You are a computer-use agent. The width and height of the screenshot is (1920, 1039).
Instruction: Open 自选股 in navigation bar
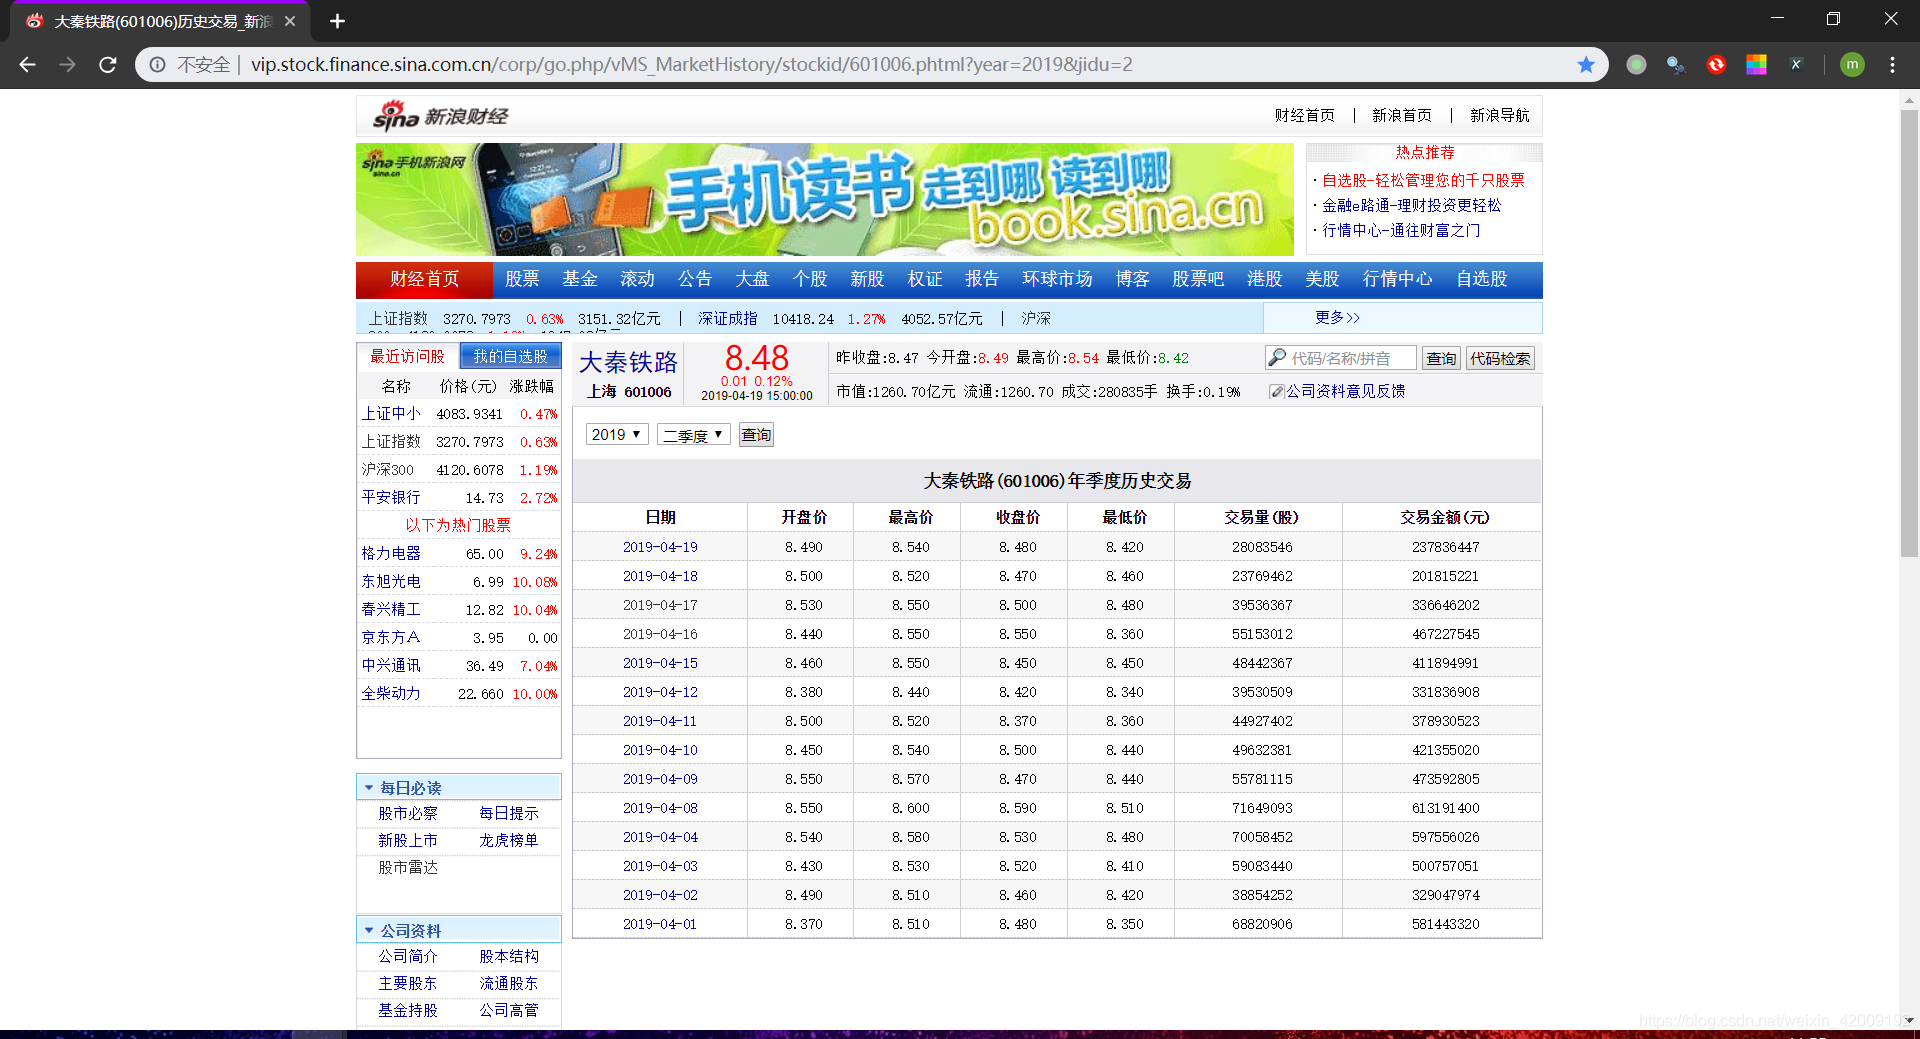coord(1481,279)
